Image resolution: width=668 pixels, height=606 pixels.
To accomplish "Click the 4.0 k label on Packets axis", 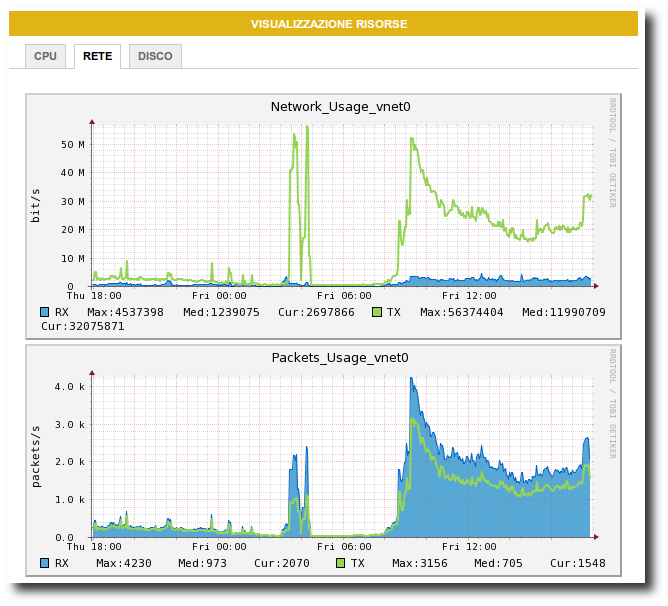I will (69, 387).
